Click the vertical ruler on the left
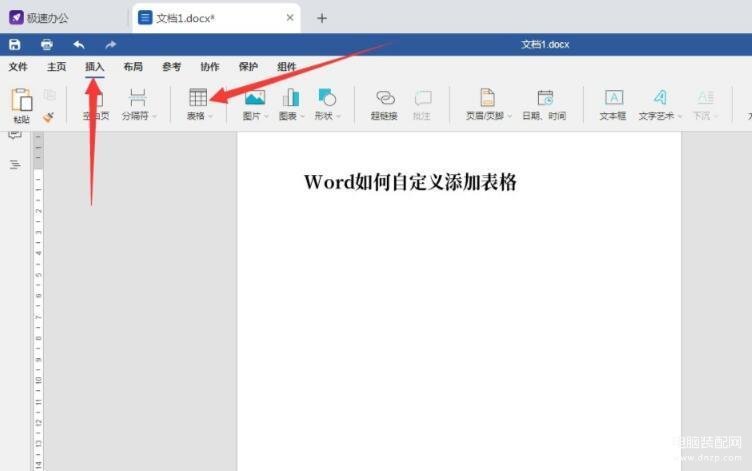This screenshot has width=752, height=471. tap(38, 301)
